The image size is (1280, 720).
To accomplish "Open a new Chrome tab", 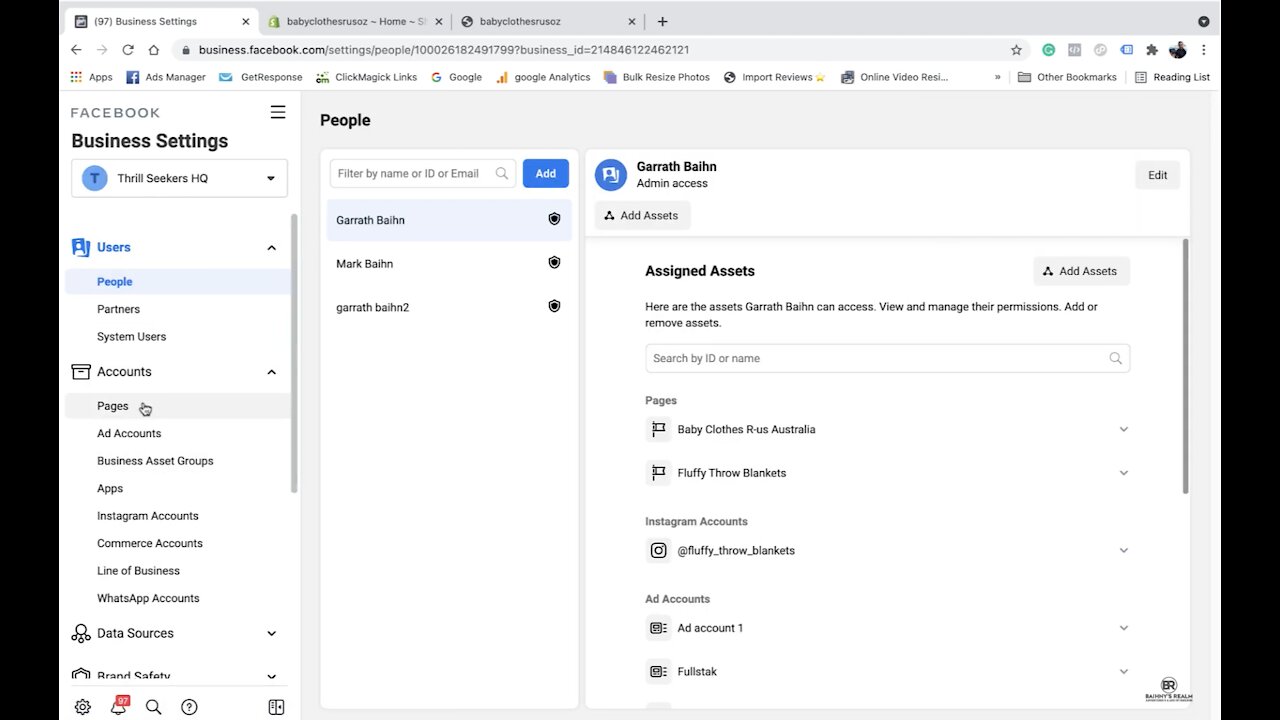I will 662,21.
